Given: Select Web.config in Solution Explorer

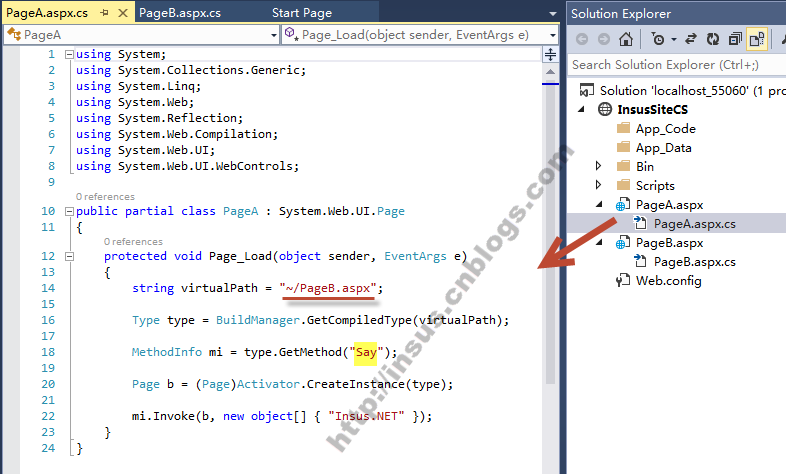Looking at the screenshot, I should coord(668,280).
